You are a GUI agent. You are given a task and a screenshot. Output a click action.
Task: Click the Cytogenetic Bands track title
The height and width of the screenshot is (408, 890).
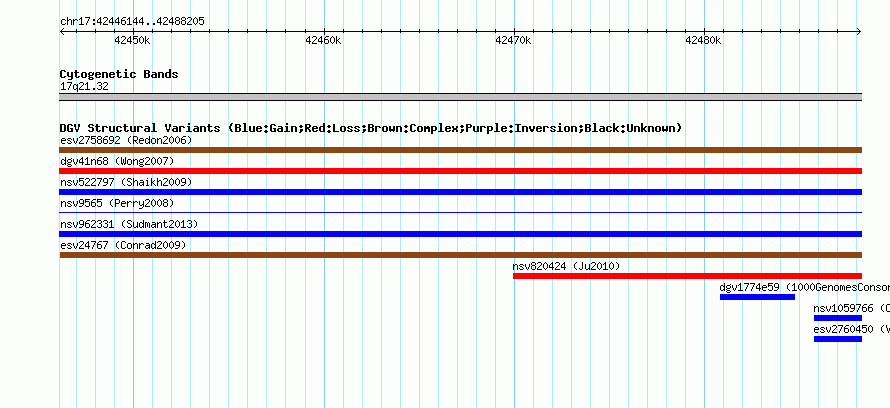point(119,74)
